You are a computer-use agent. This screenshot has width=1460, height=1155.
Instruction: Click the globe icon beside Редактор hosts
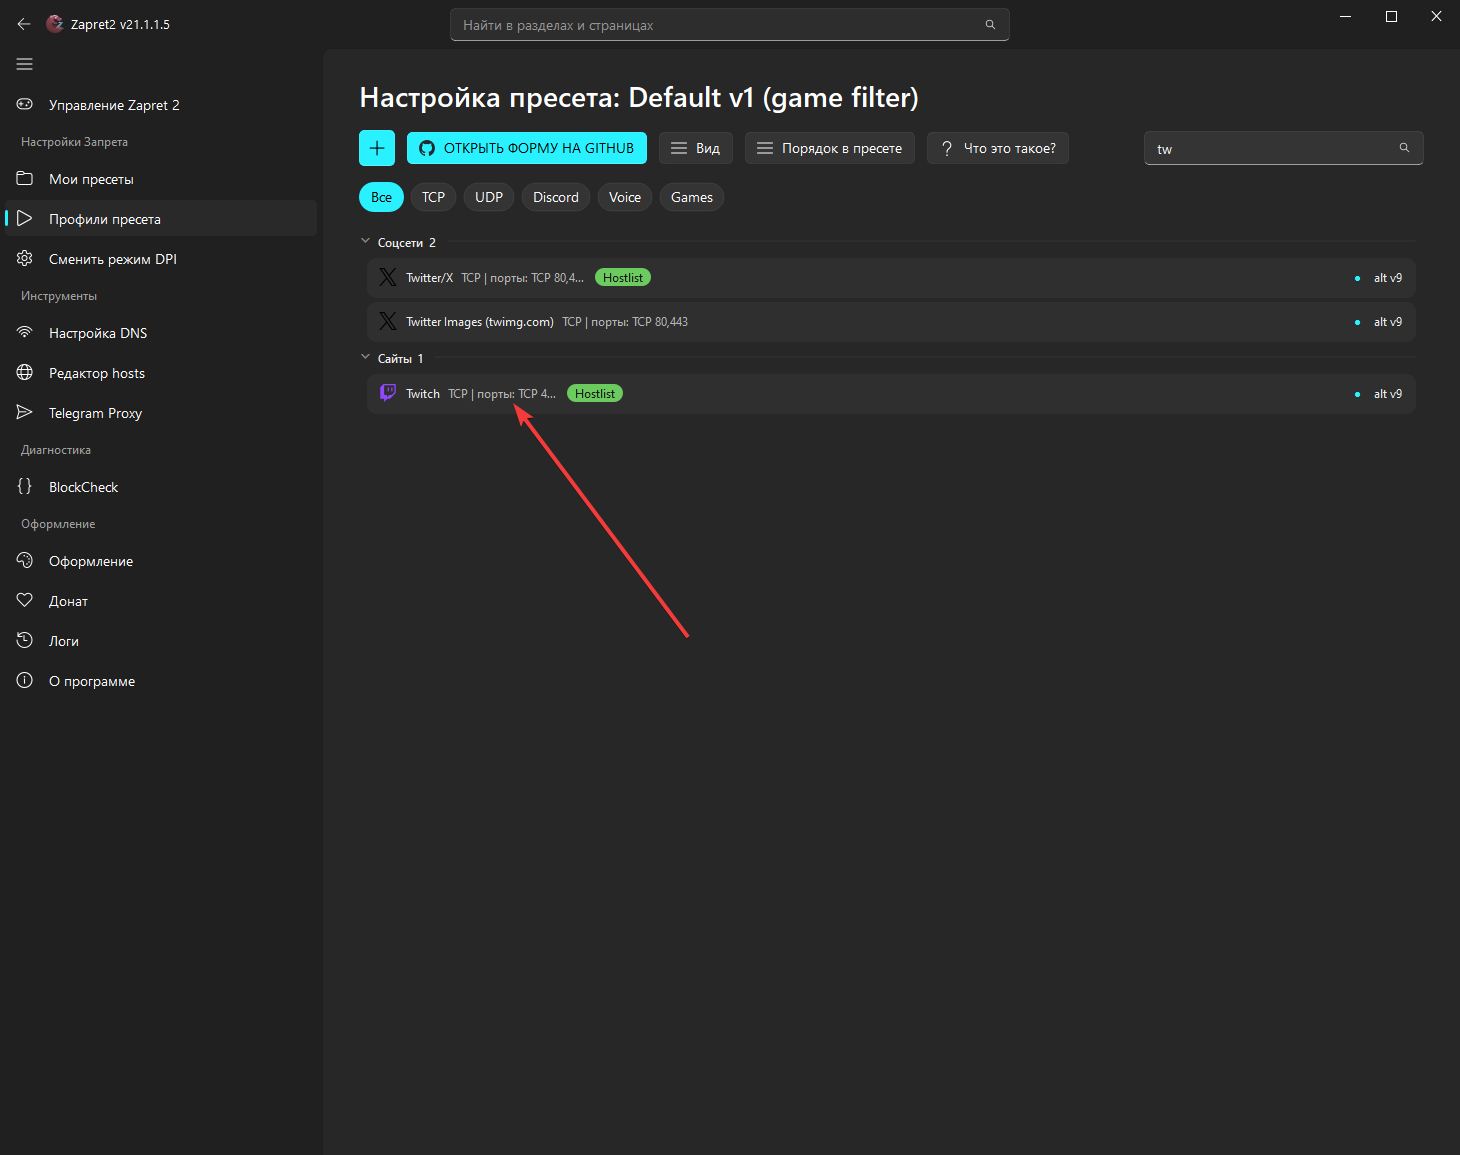pyautogui.click(x=25, y=372)
